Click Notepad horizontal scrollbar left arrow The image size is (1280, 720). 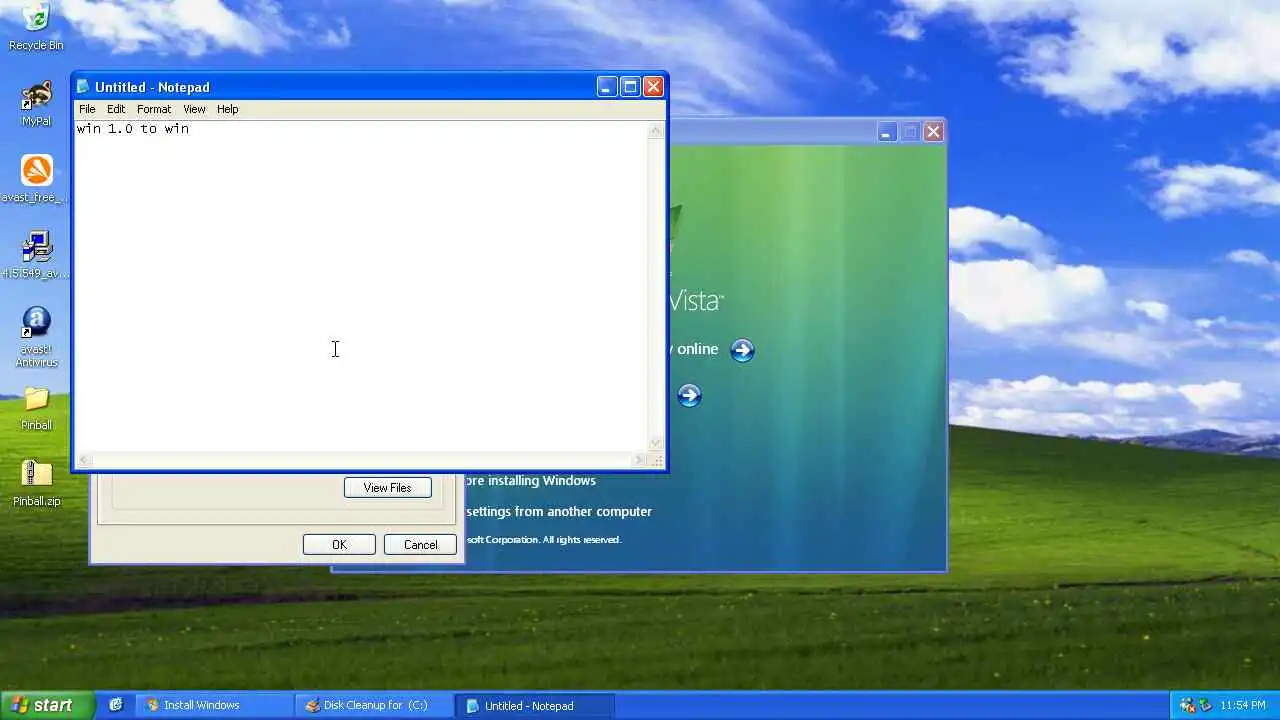pyautogui.click(x=84, y=460)
